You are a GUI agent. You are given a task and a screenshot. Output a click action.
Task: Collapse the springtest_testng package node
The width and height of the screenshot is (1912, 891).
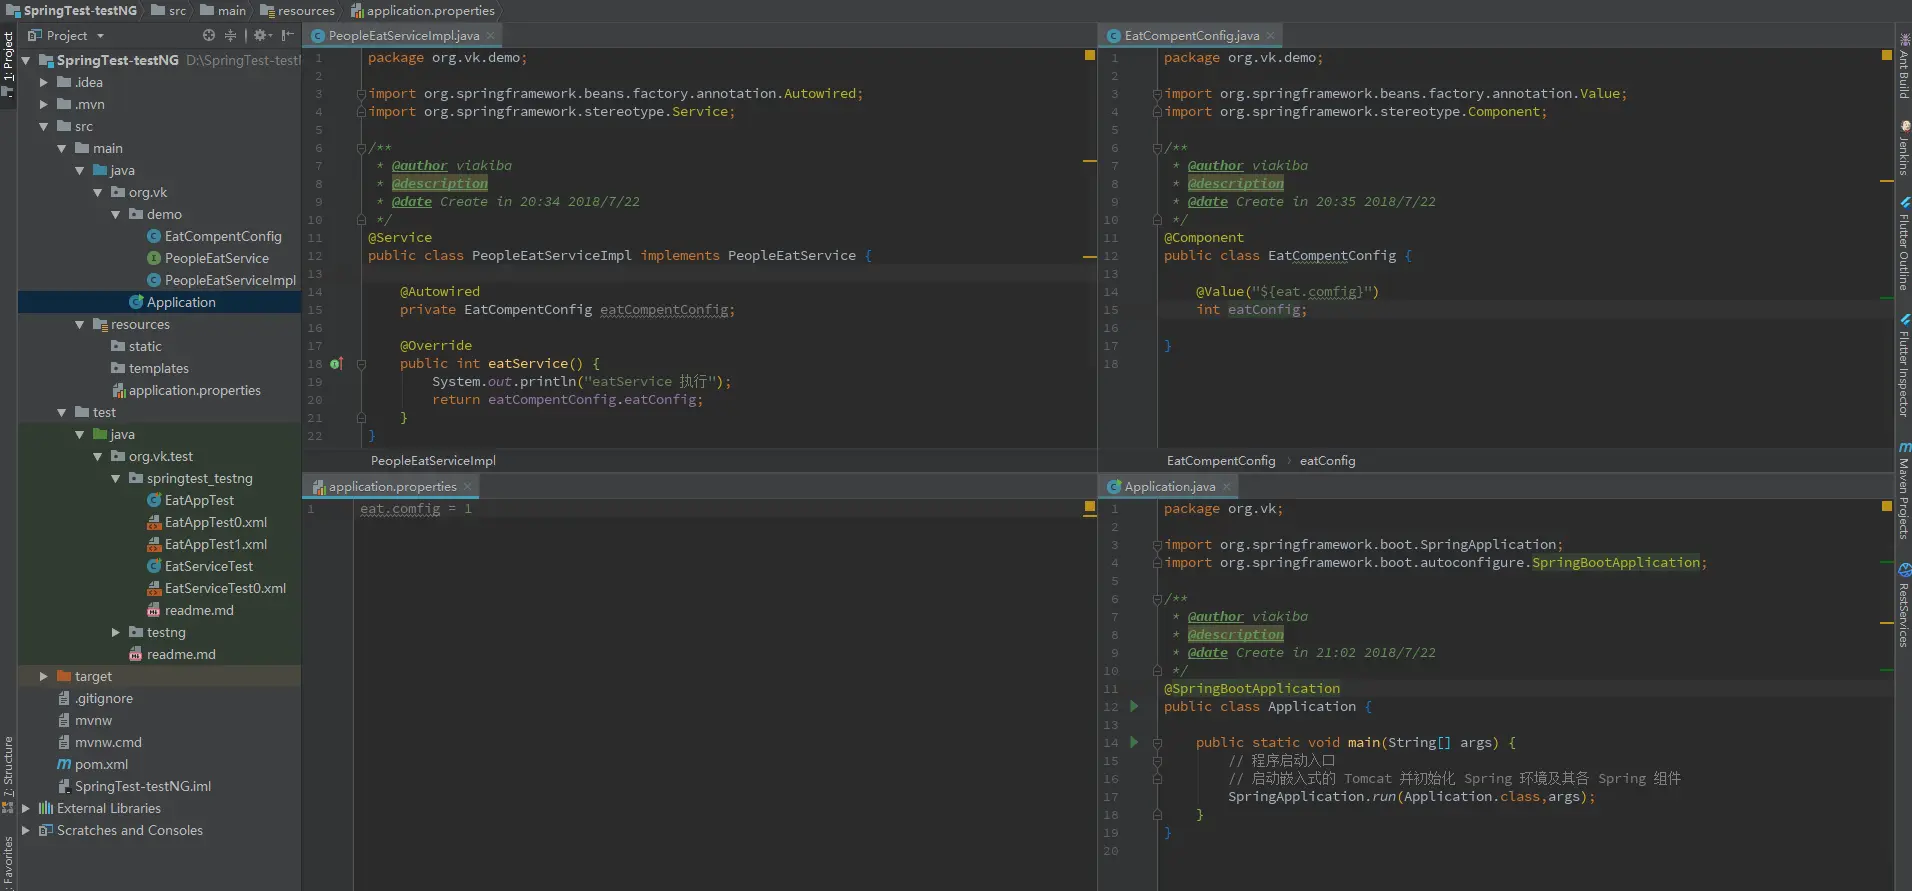point(116,478)
